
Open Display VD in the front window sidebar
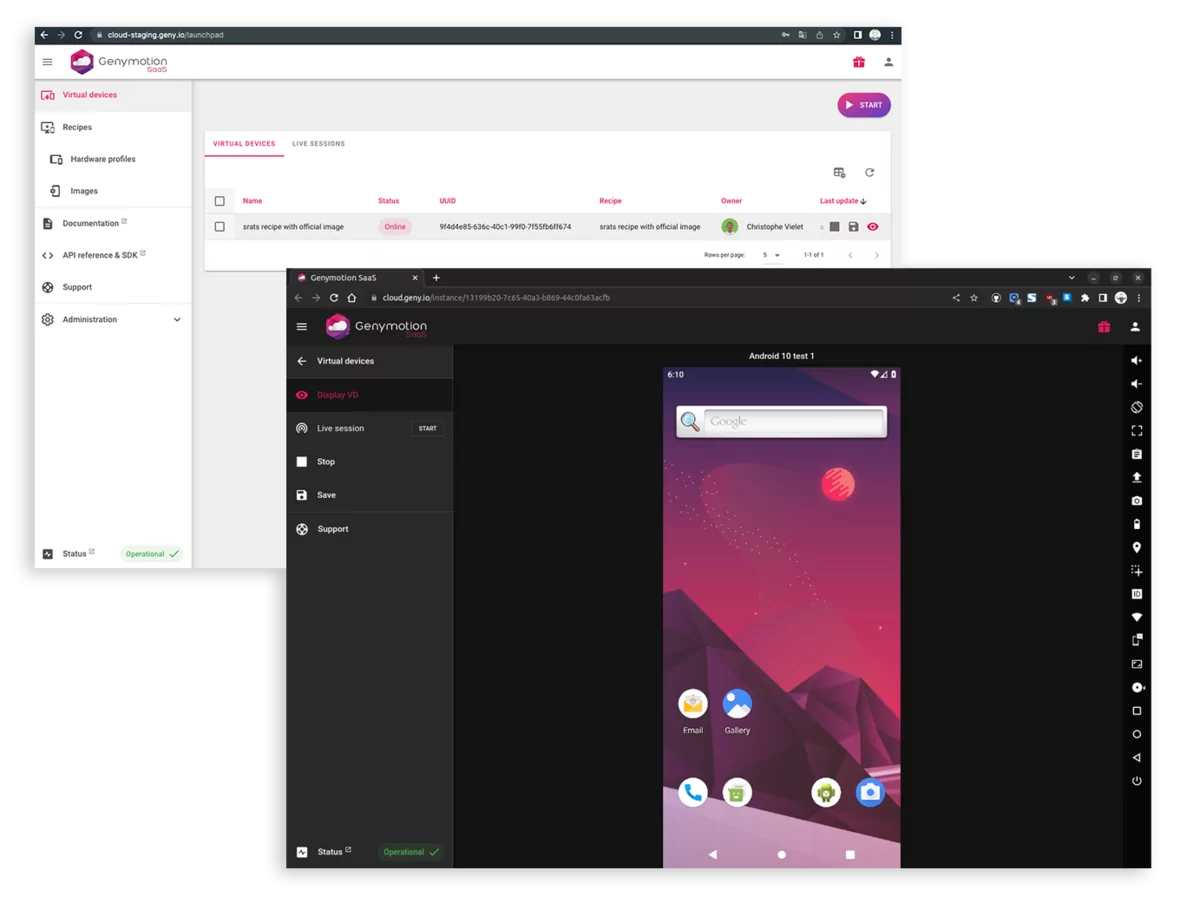369,395
